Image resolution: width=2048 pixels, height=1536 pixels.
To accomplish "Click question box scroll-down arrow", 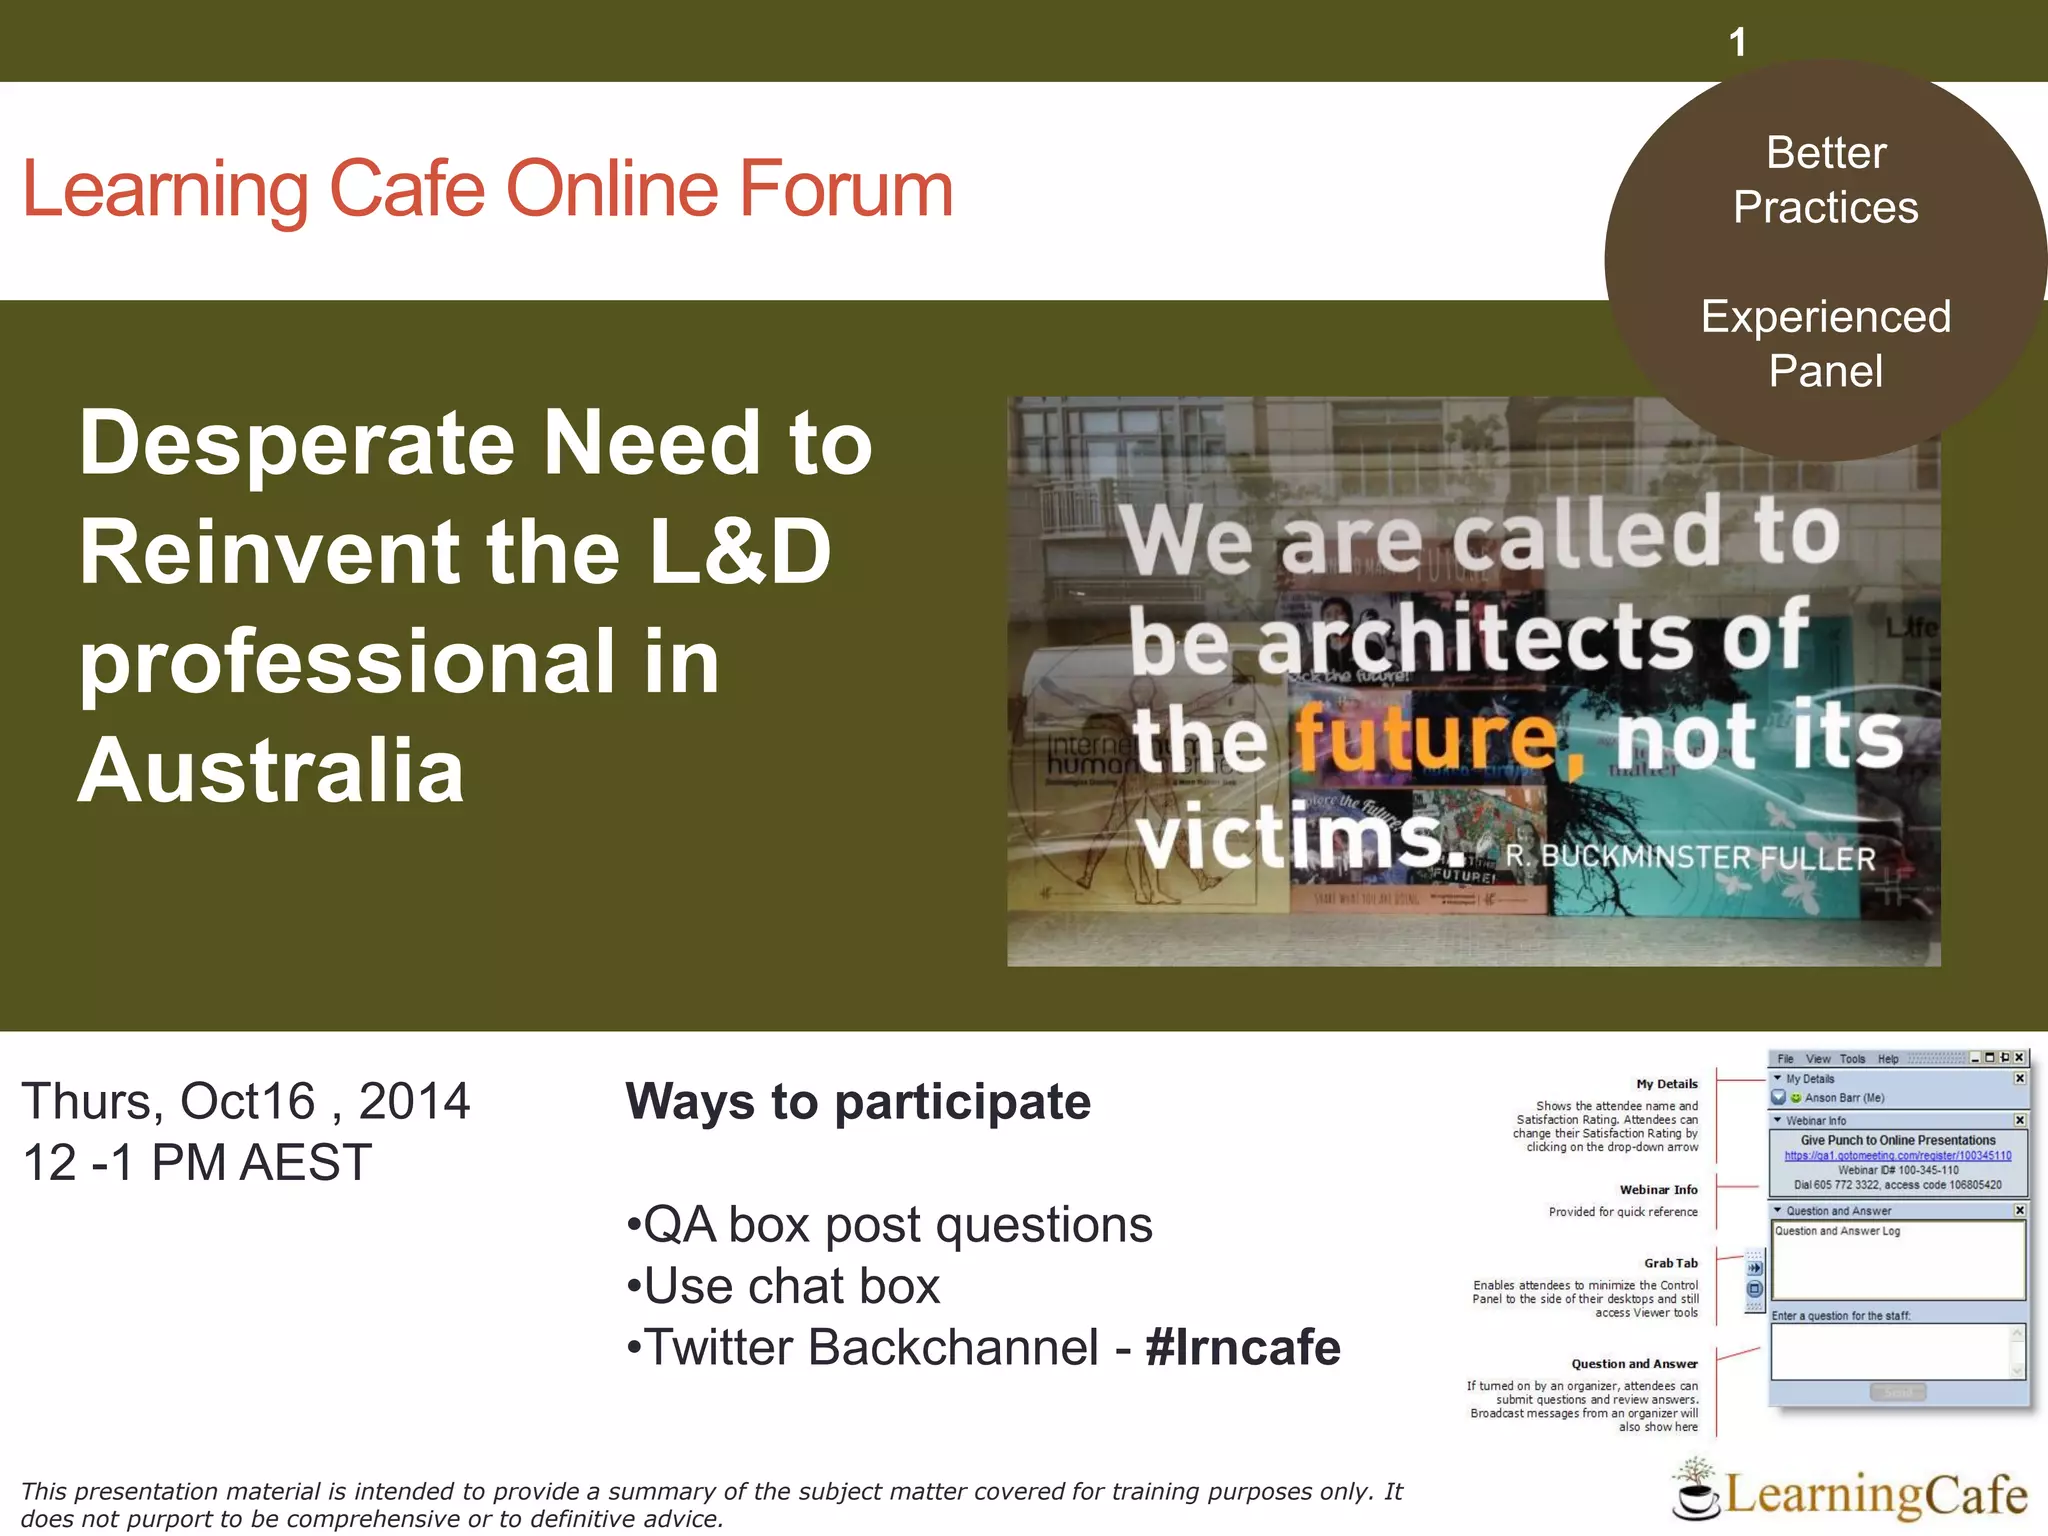I will pos(2017,1371).
